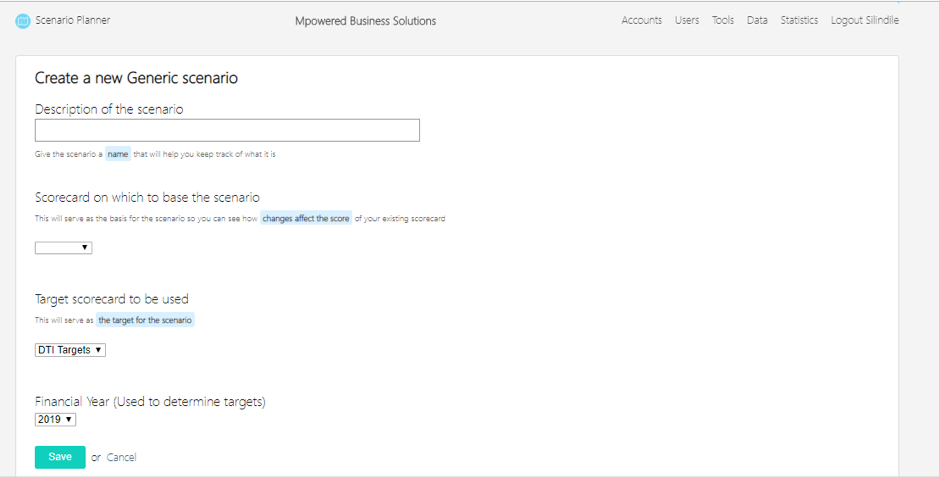Open the Tools menu

[x=723, y=20]
